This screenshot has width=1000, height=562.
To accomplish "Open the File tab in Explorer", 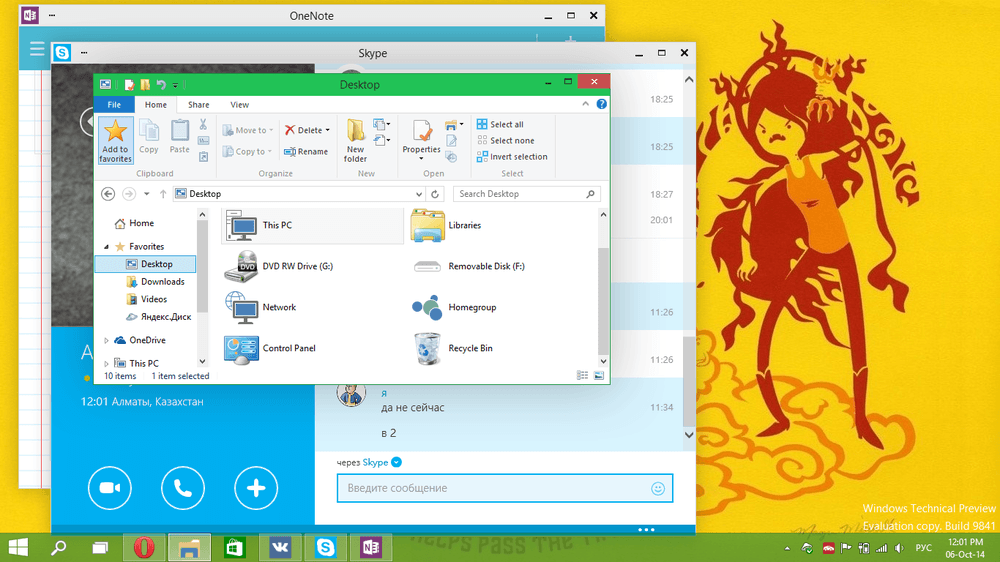I will [x=114, y=105].
